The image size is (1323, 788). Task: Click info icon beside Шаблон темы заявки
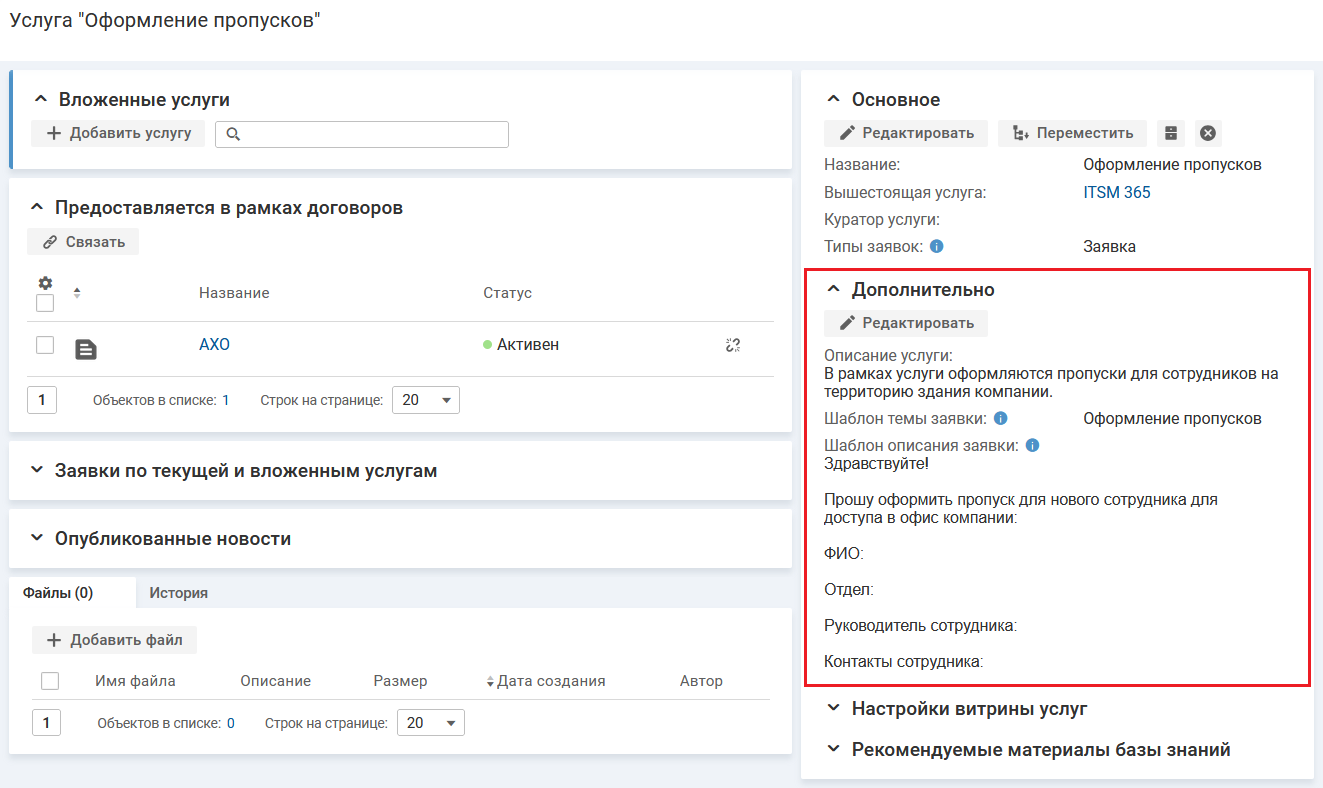[1000, 419]
